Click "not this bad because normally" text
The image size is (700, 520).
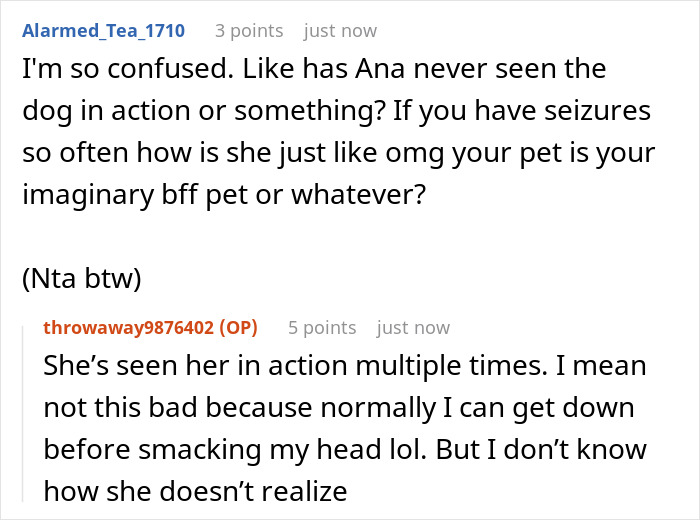click(200, 407)
